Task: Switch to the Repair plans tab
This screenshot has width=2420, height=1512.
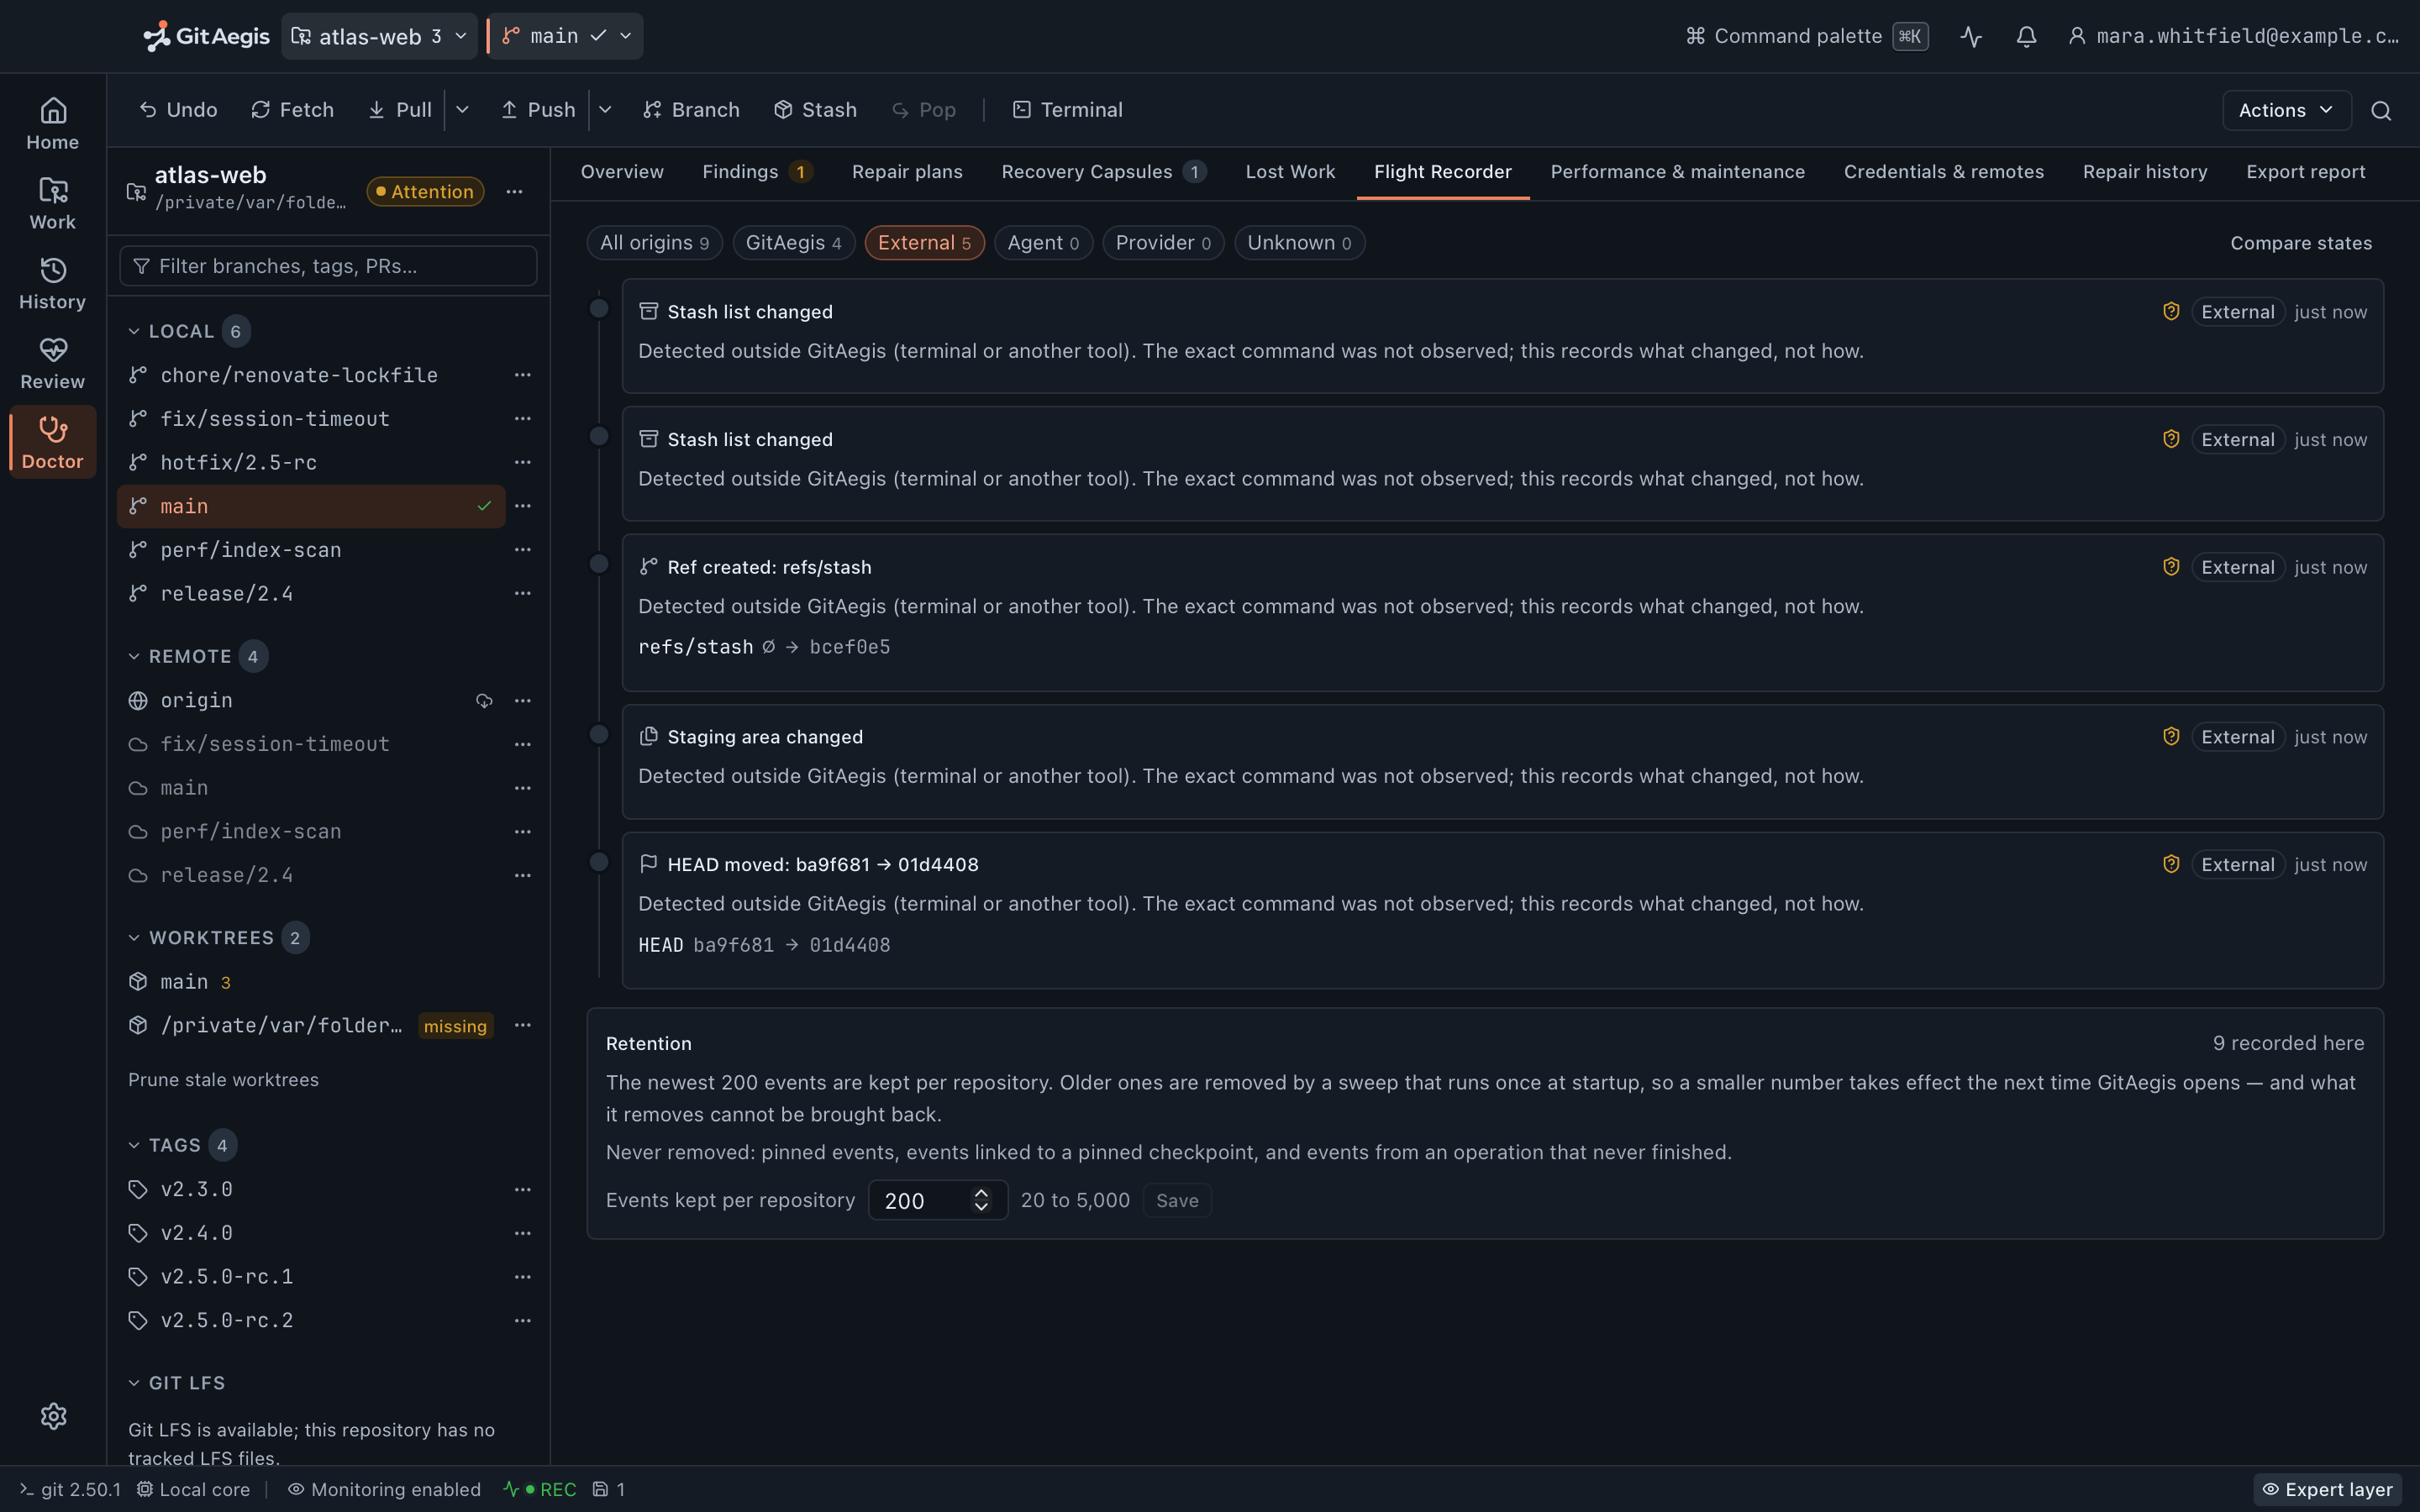Action: click(907, 172)
